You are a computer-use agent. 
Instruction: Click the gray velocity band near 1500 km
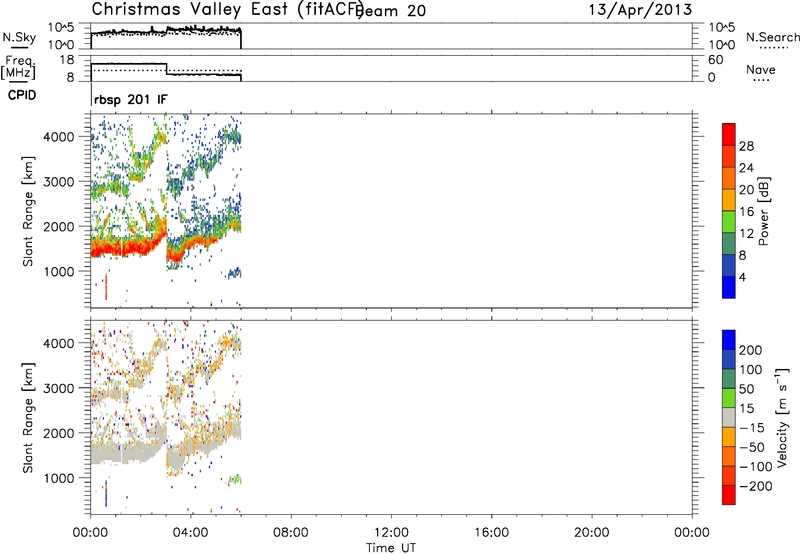(128, 453)
